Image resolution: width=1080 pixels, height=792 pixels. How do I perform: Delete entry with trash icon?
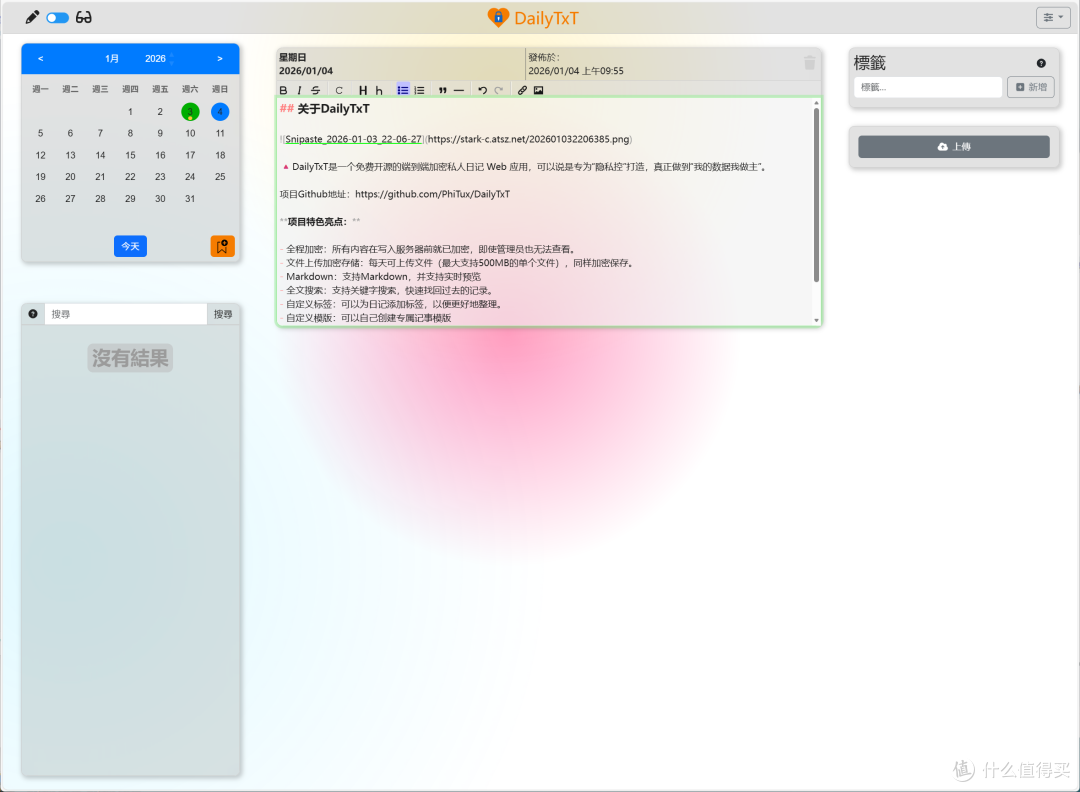tap(809, 63)
